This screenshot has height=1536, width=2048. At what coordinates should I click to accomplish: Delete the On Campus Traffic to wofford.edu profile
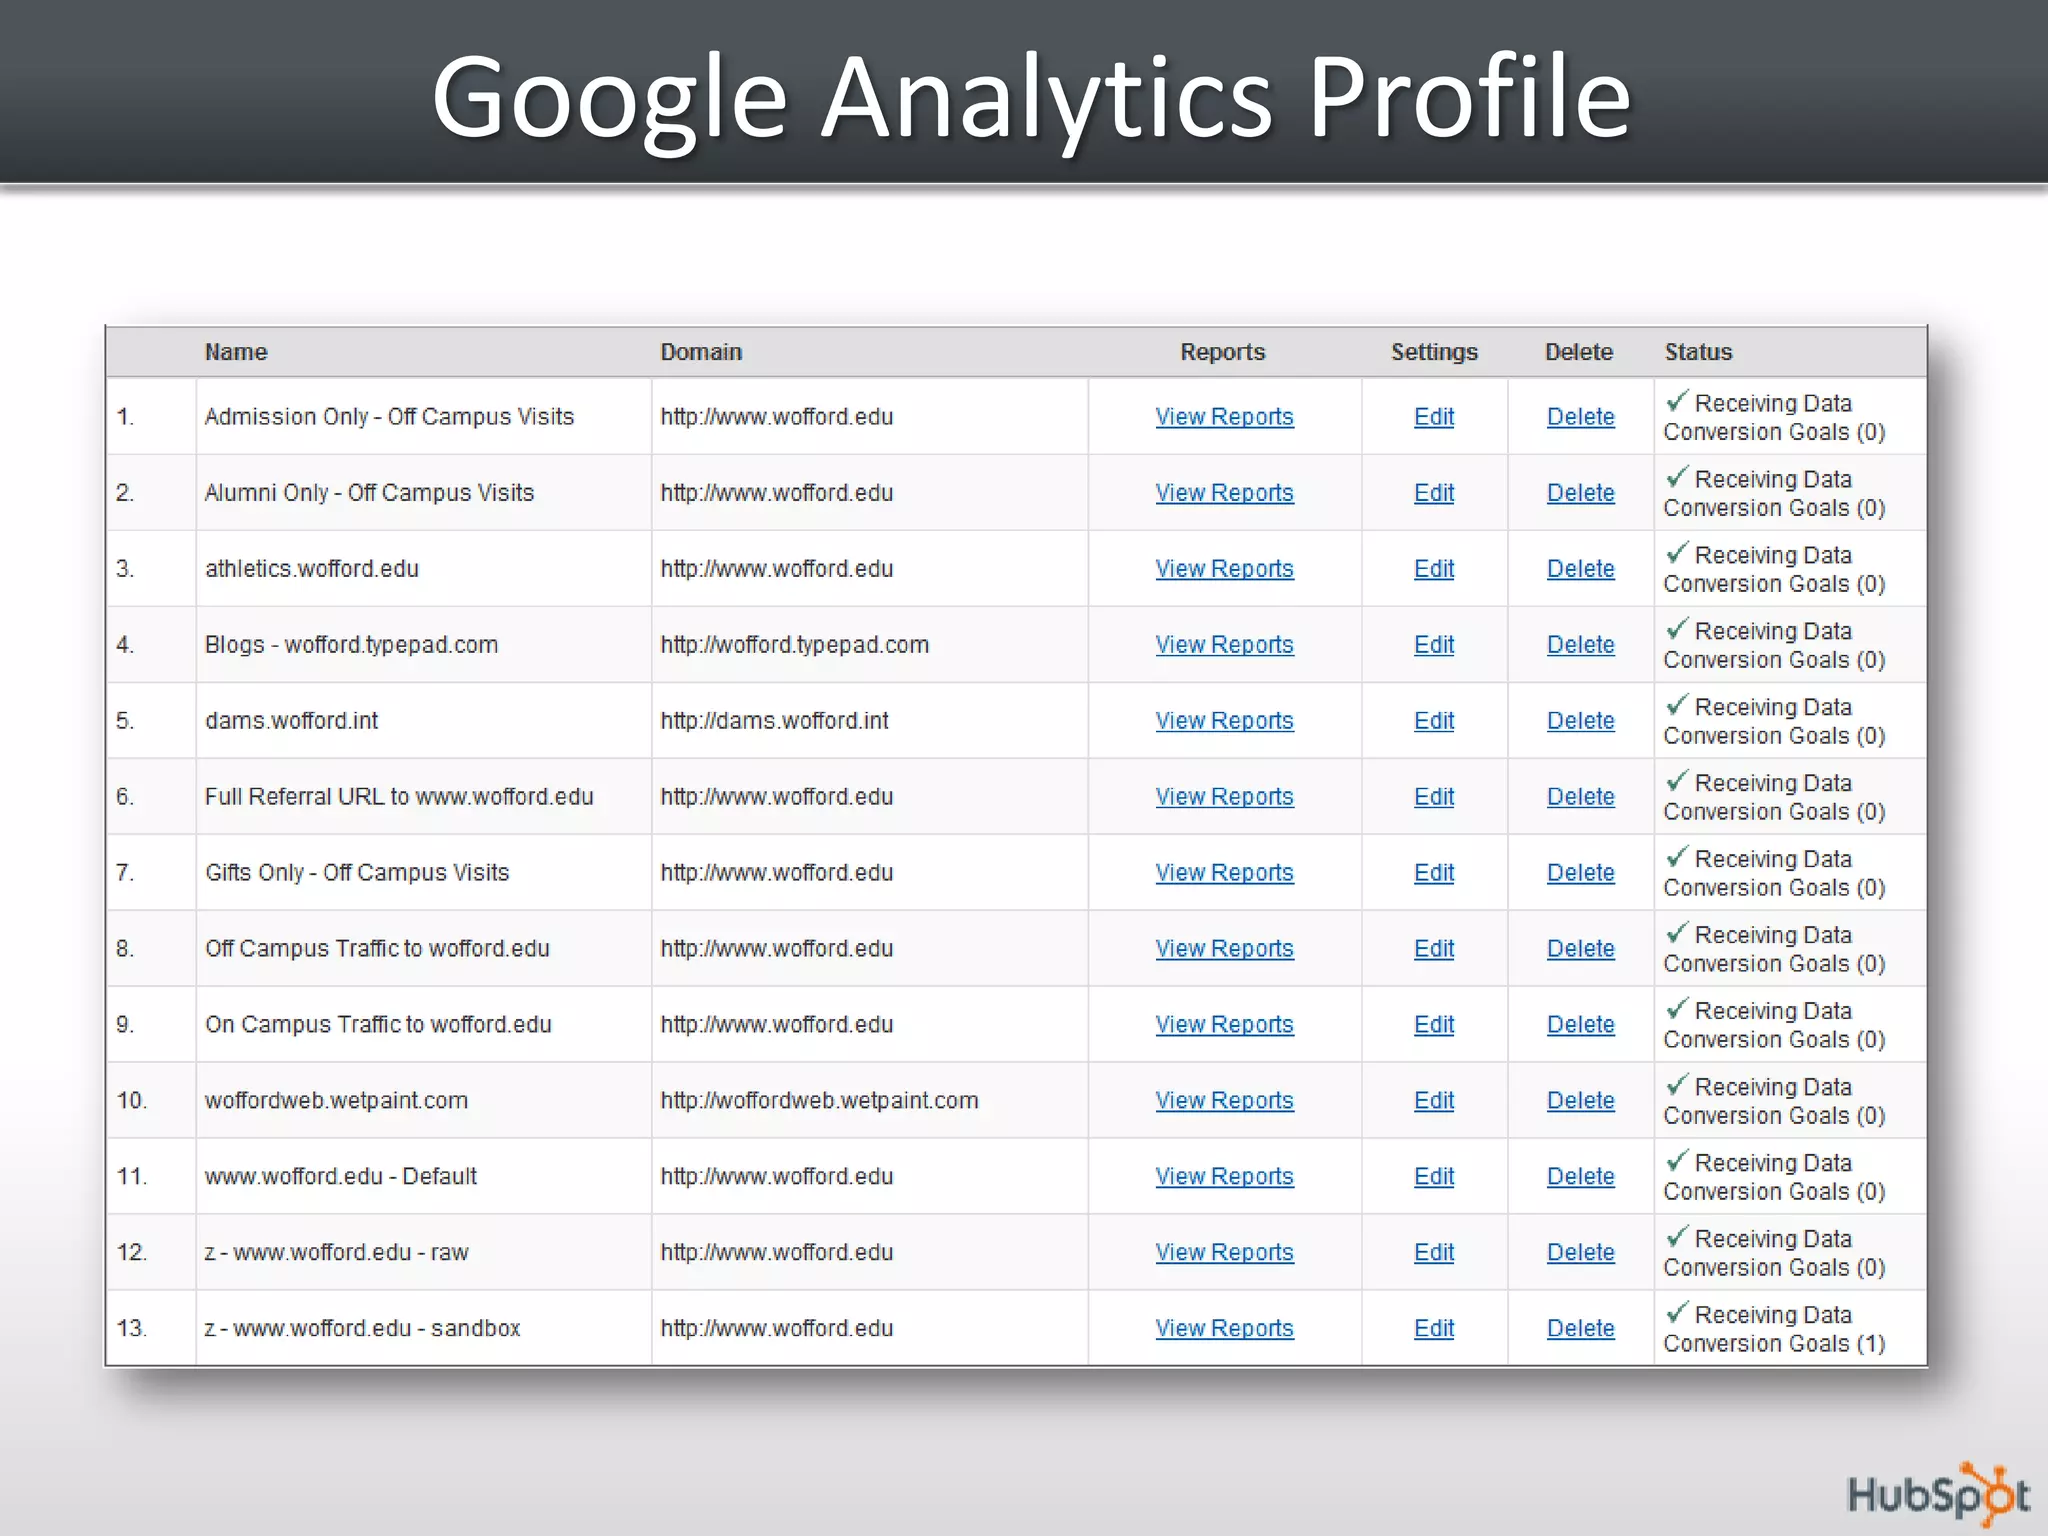[x=1580, y=1025]
